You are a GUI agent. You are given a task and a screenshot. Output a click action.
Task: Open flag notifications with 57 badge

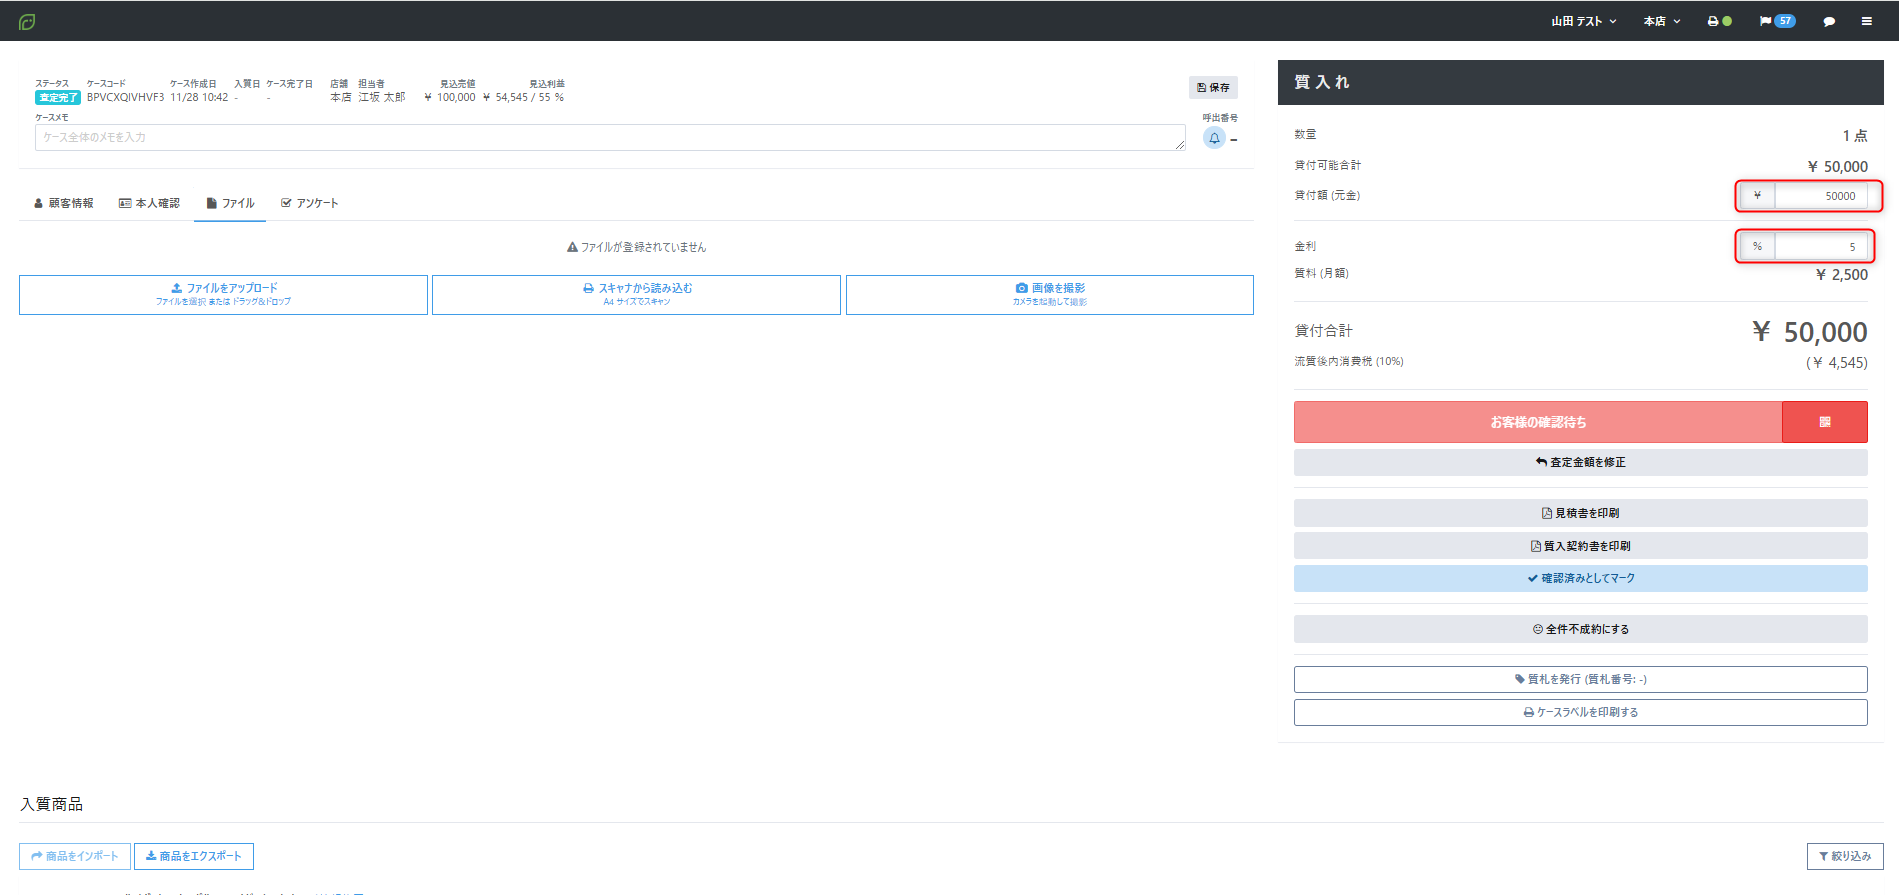point(1776,21)
